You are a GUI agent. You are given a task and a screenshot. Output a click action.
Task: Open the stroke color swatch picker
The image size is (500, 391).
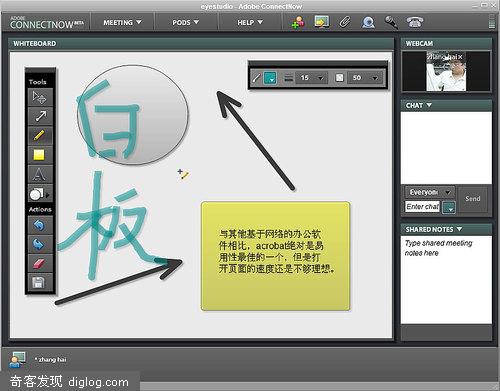pyautogui.click(x=270, y=78)
